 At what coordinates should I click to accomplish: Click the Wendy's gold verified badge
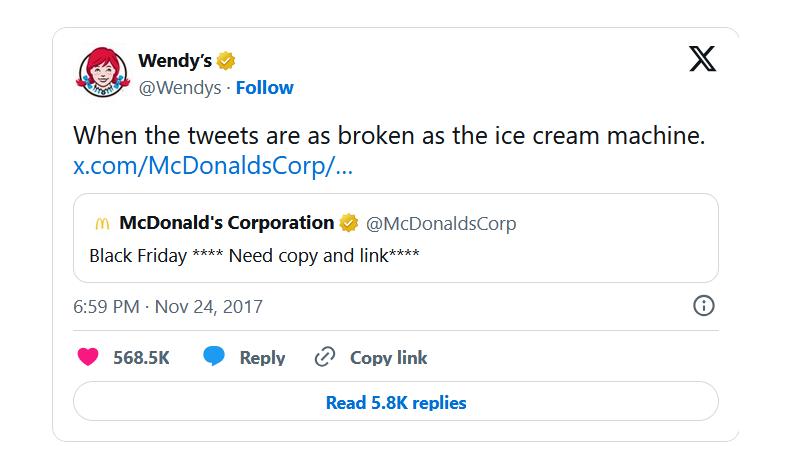(x=227, y=61)
